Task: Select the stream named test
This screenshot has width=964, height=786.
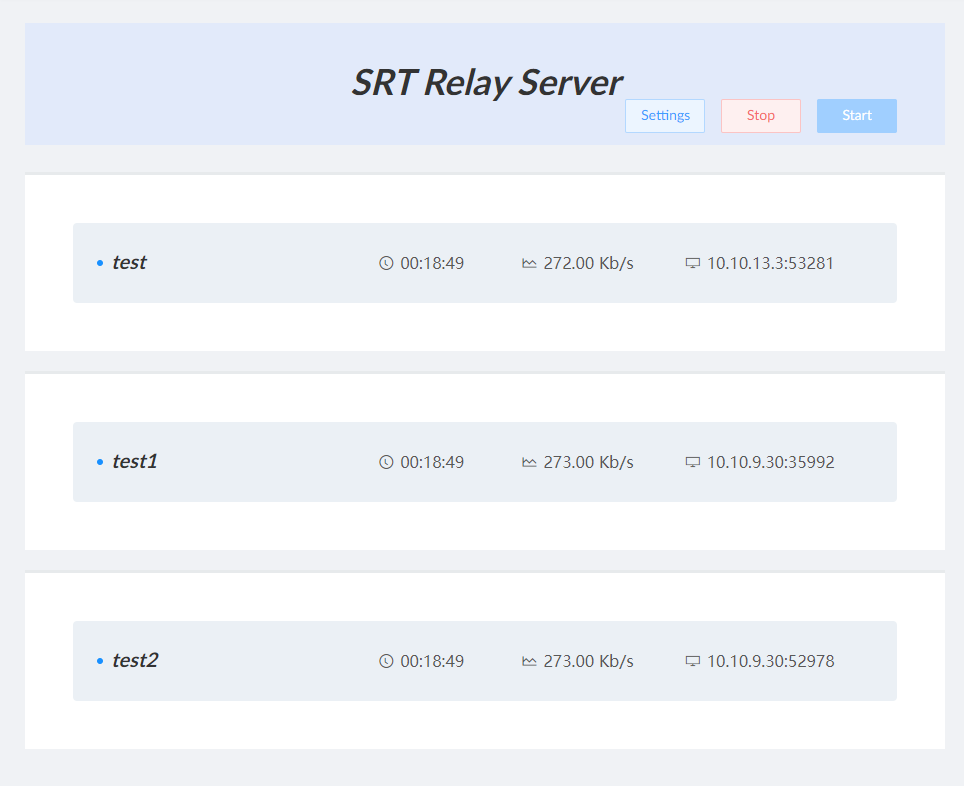Action: 129,263
